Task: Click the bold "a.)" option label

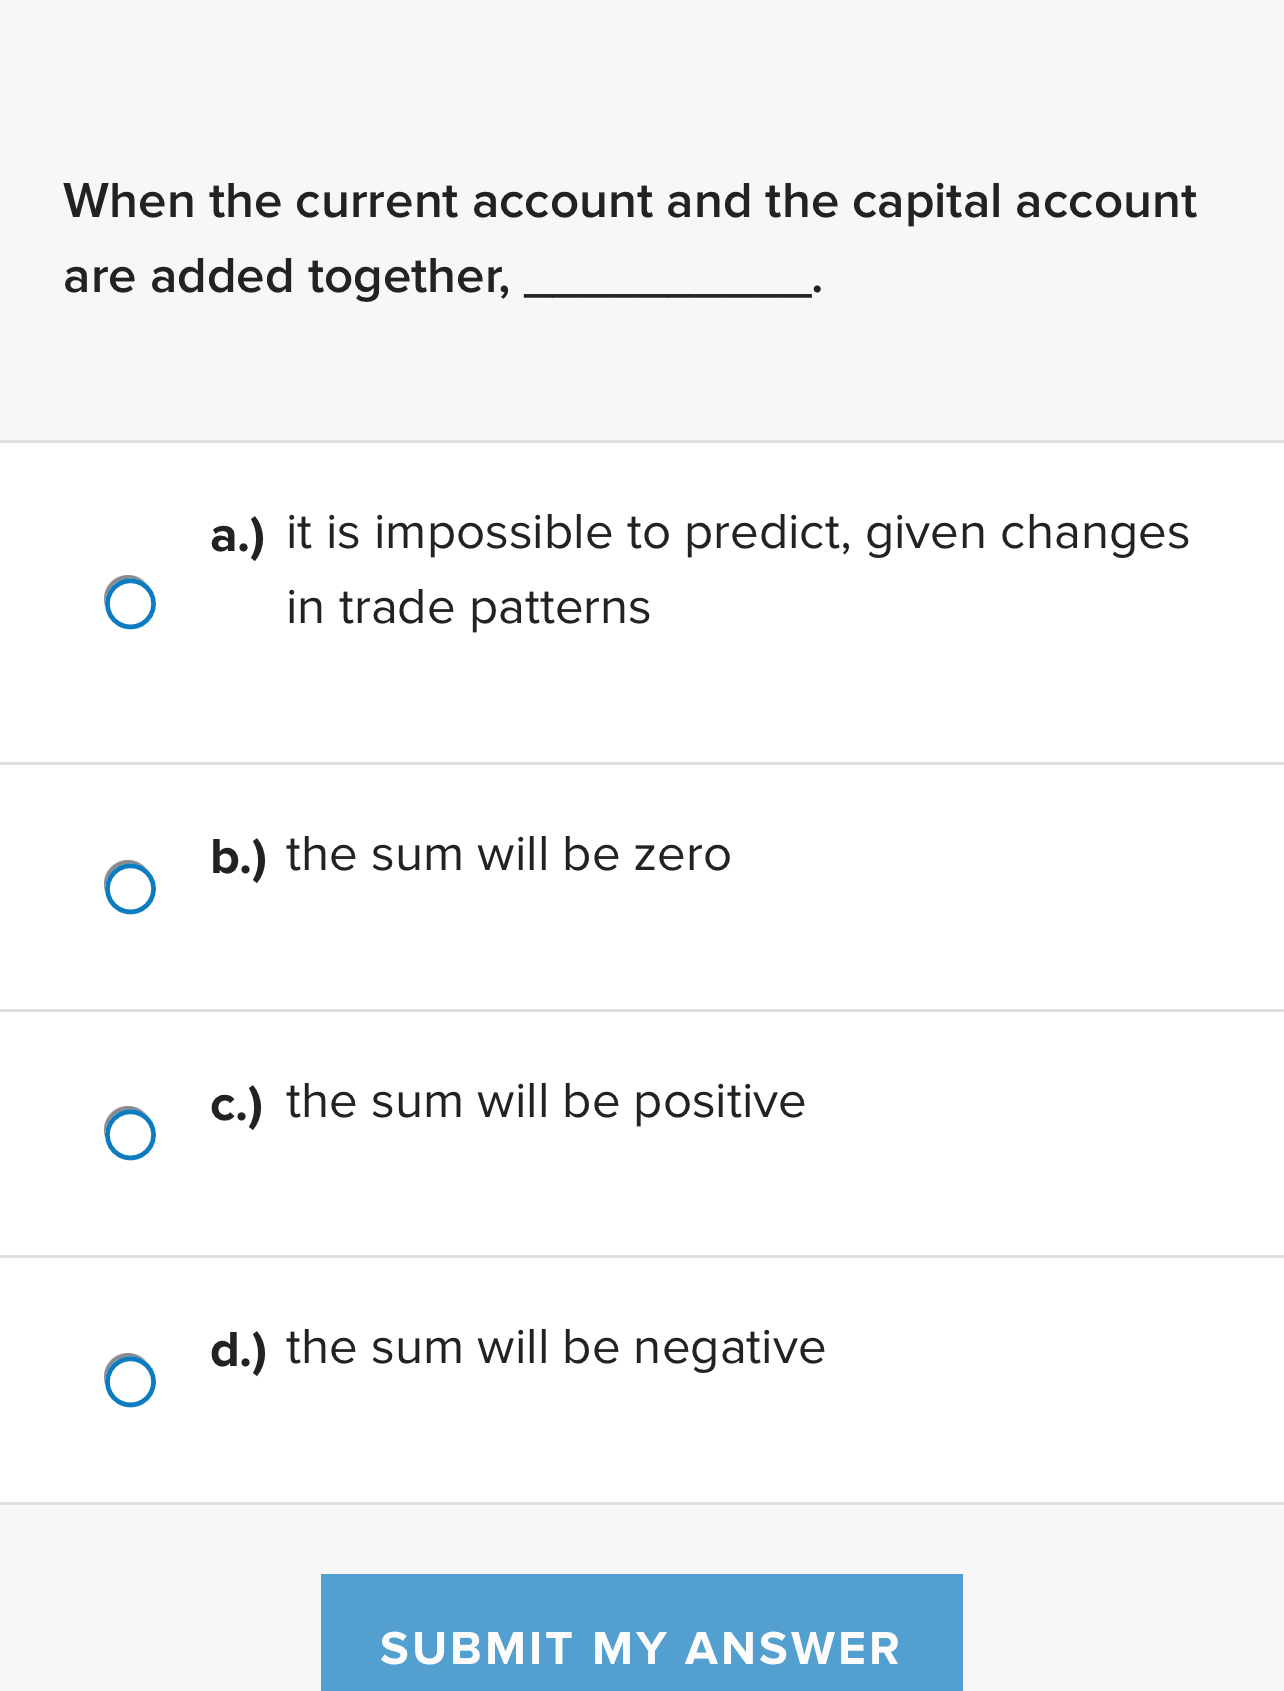Action: pyautogui.click(x=238, y=536)
